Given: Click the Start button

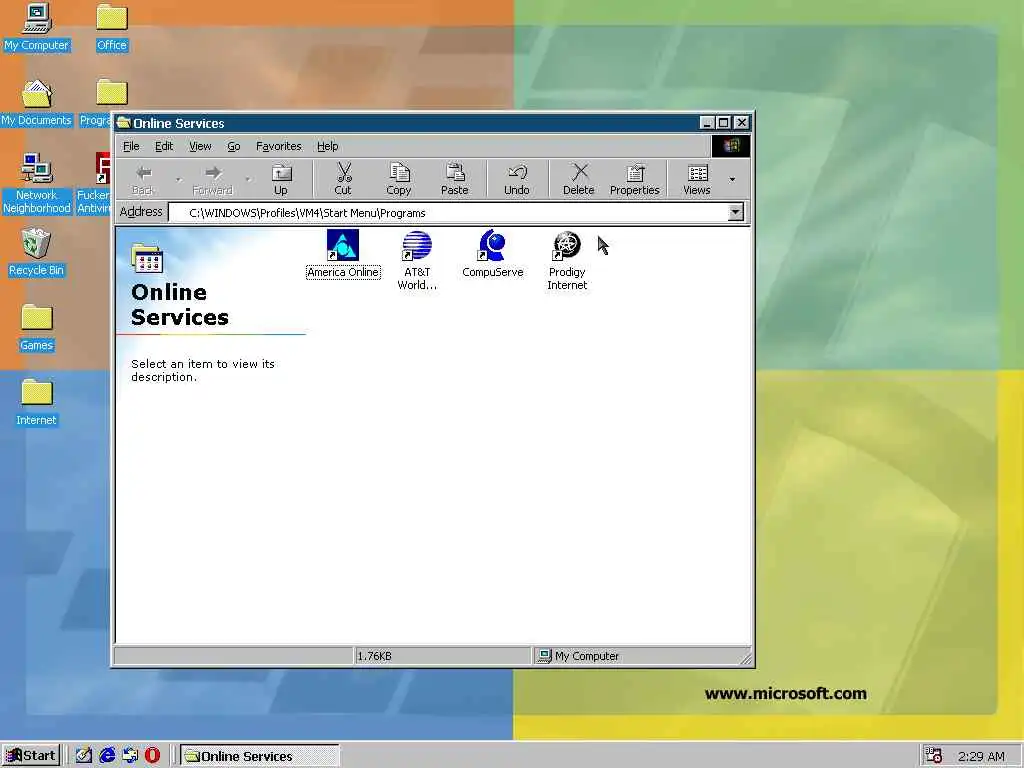Looking at the screenshot, I should (x=31, y=756).
